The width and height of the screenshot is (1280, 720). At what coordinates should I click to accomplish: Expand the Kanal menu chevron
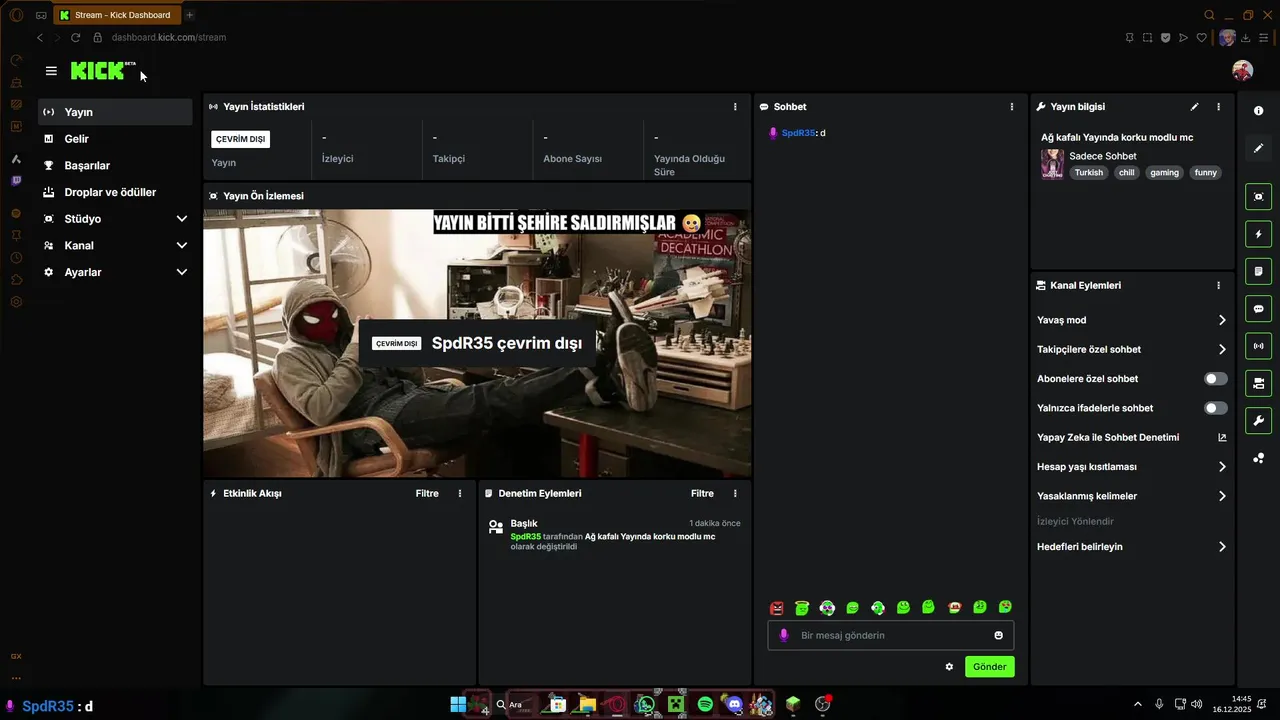[182, 245]
